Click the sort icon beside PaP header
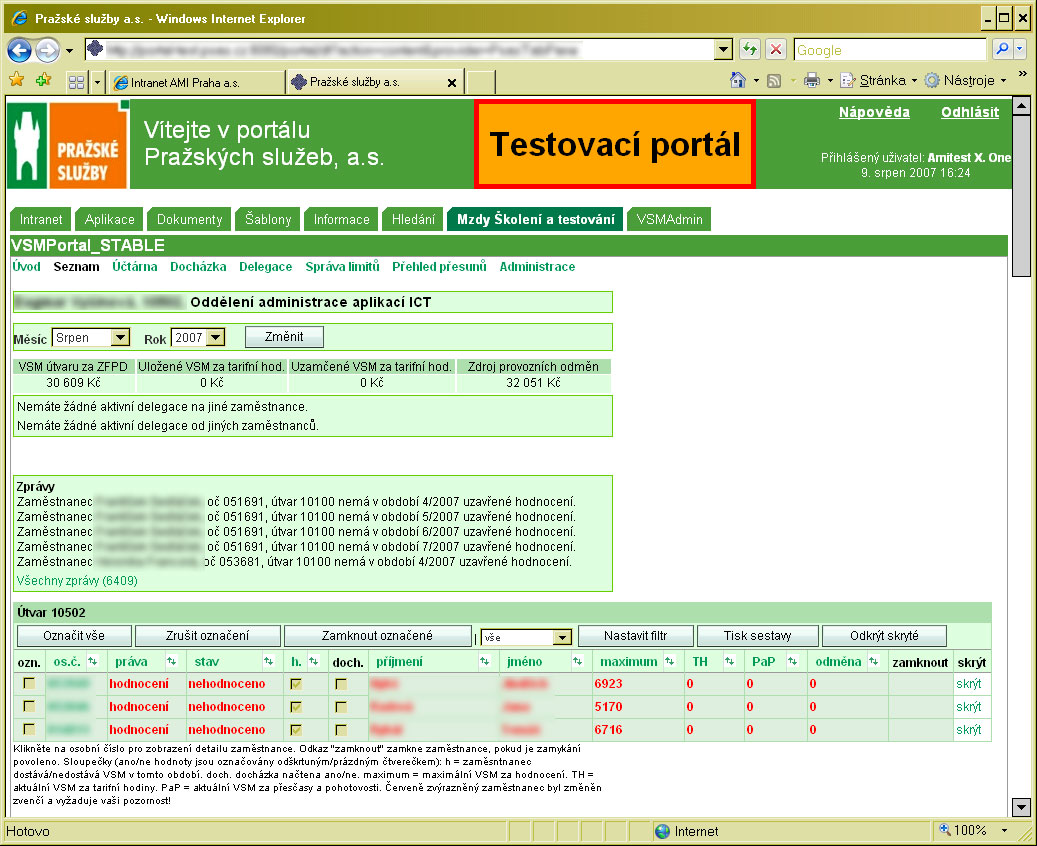 pos(792,661)
